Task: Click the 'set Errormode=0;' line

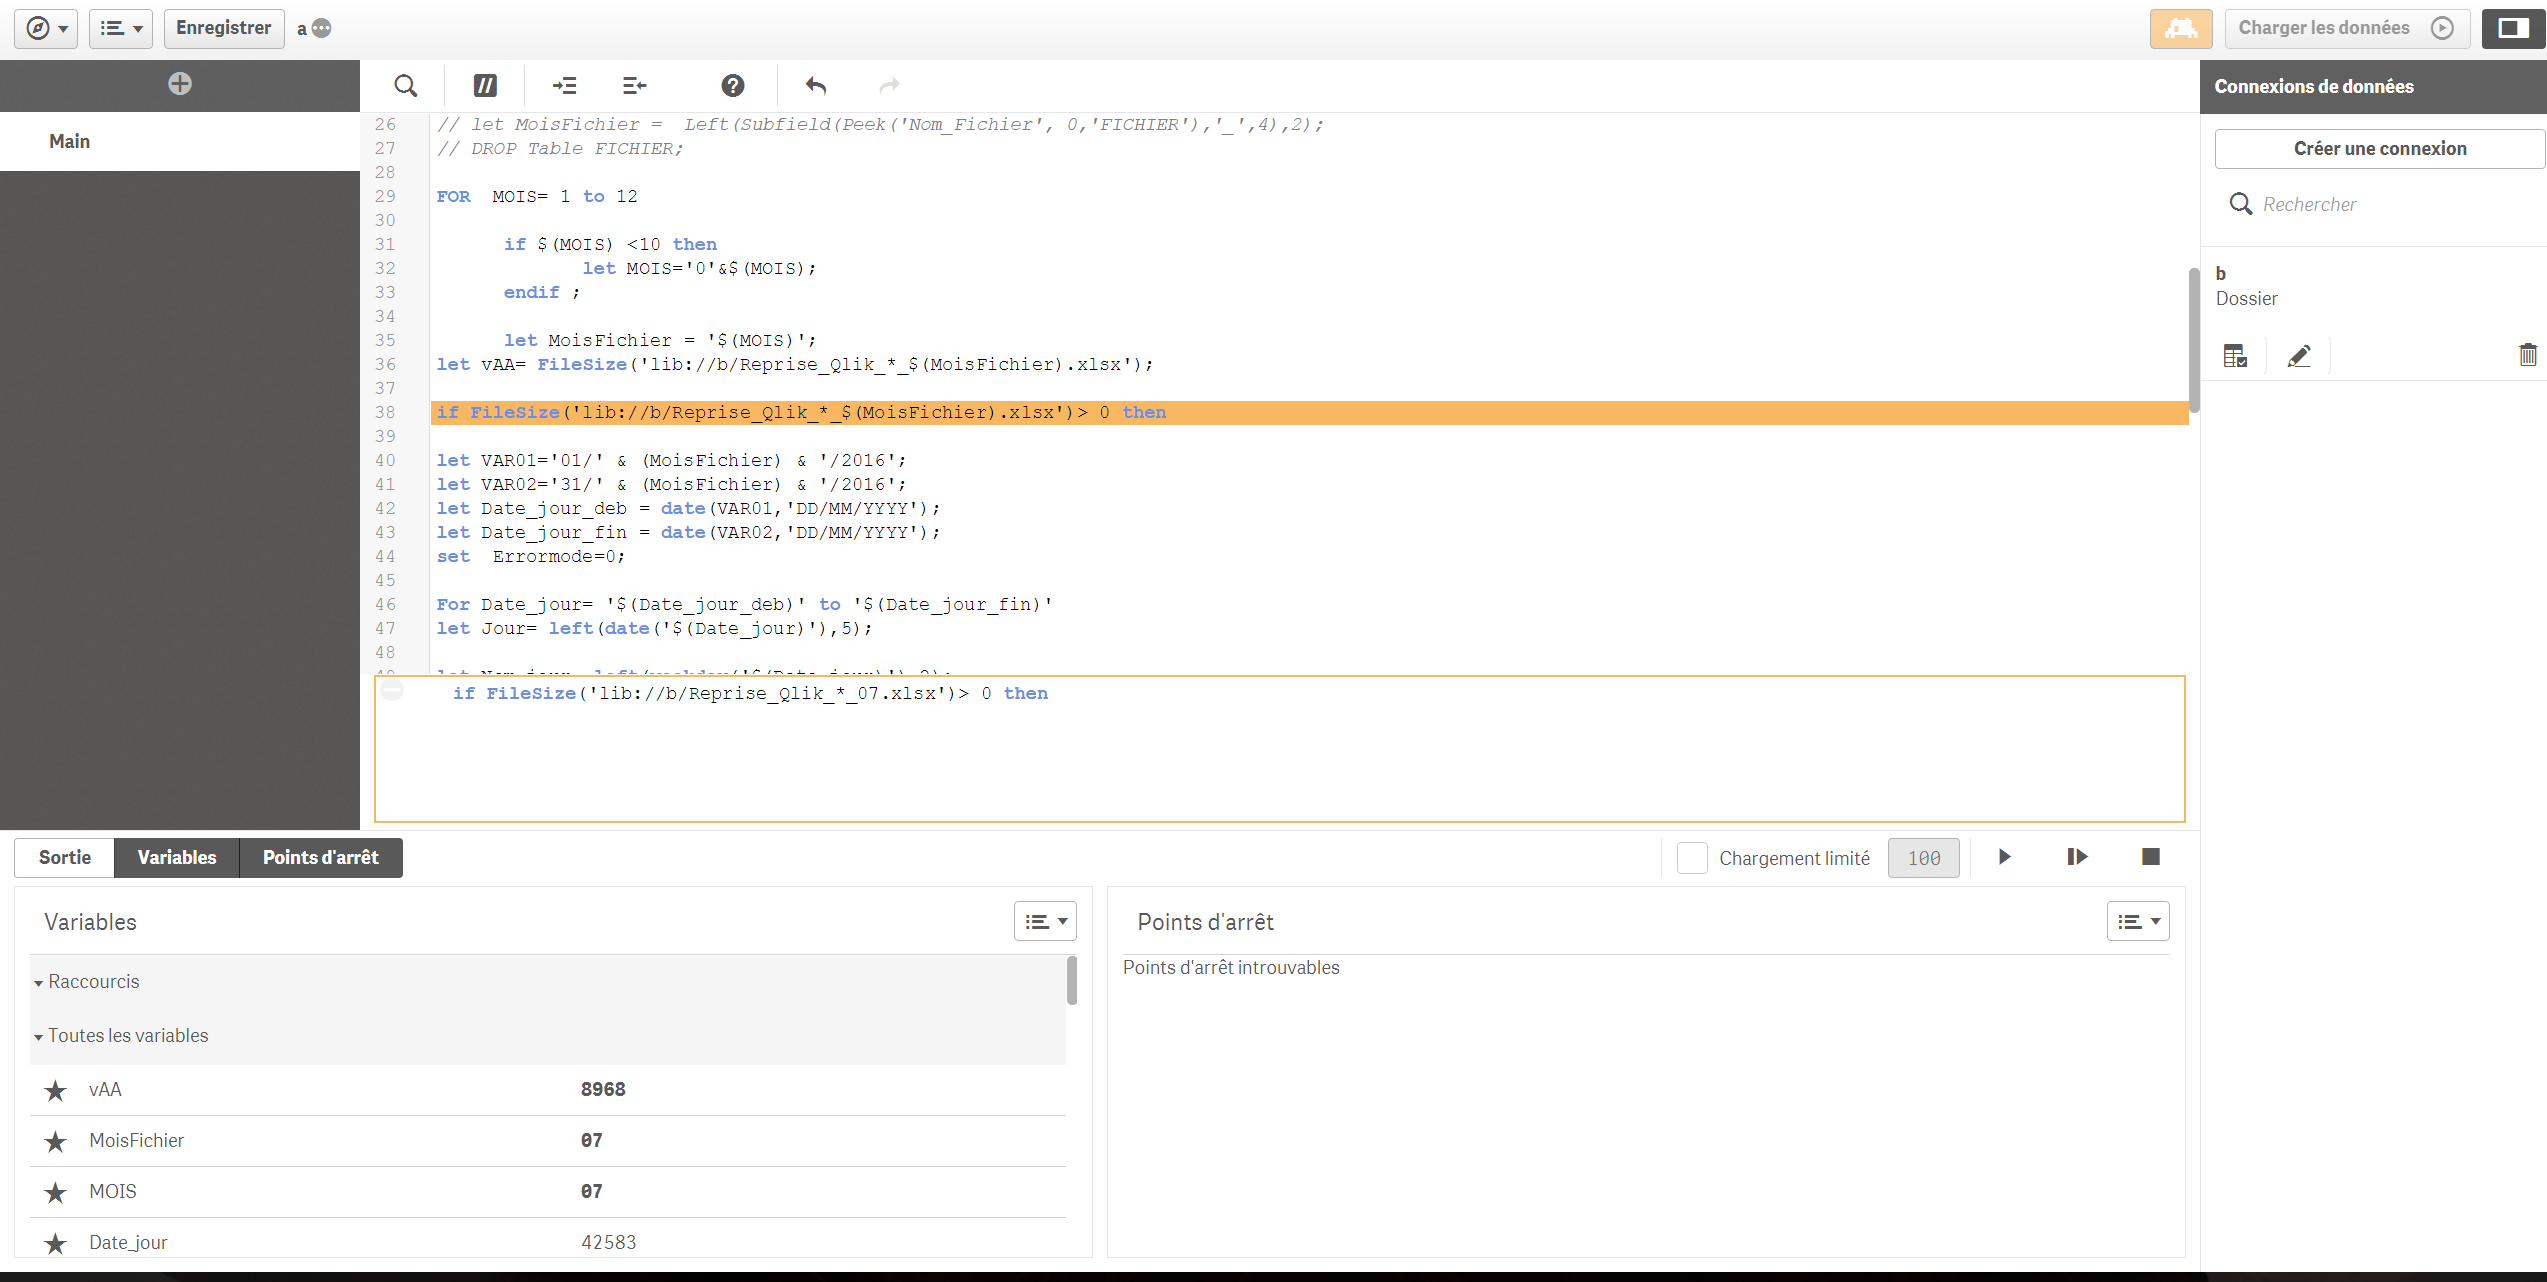Action: coord(531,557)
